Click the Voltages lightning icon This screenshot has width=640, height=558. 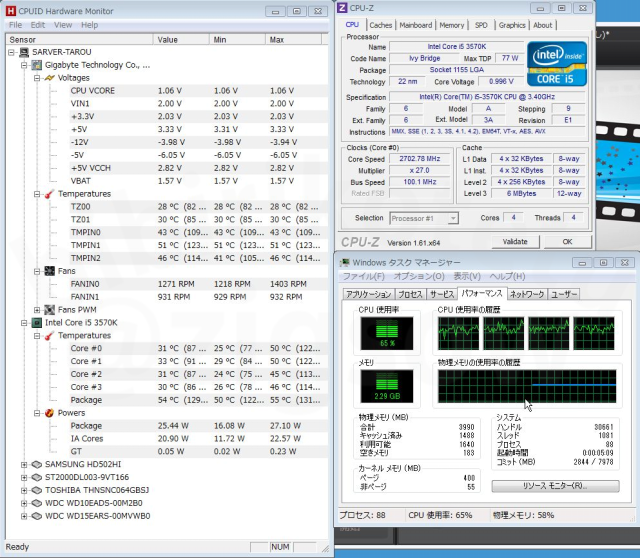(x=50, y=77)
